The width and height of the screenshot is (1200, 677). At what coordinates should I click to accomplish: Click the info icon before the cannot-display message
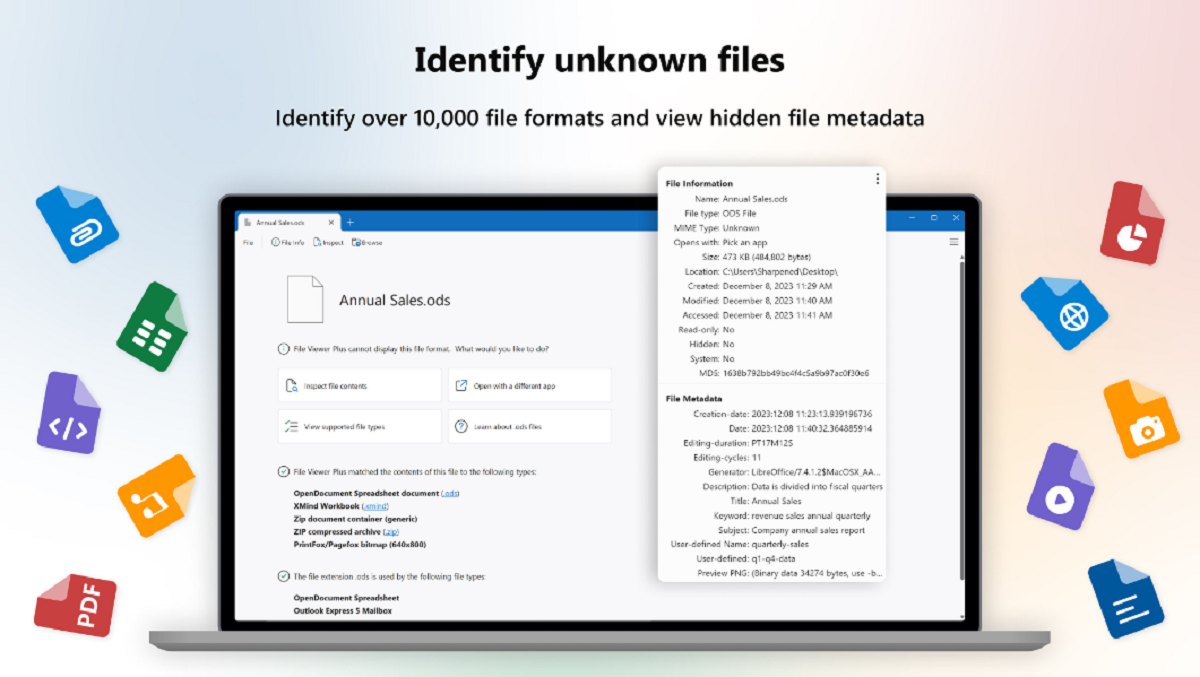click(x=282, y=349)
